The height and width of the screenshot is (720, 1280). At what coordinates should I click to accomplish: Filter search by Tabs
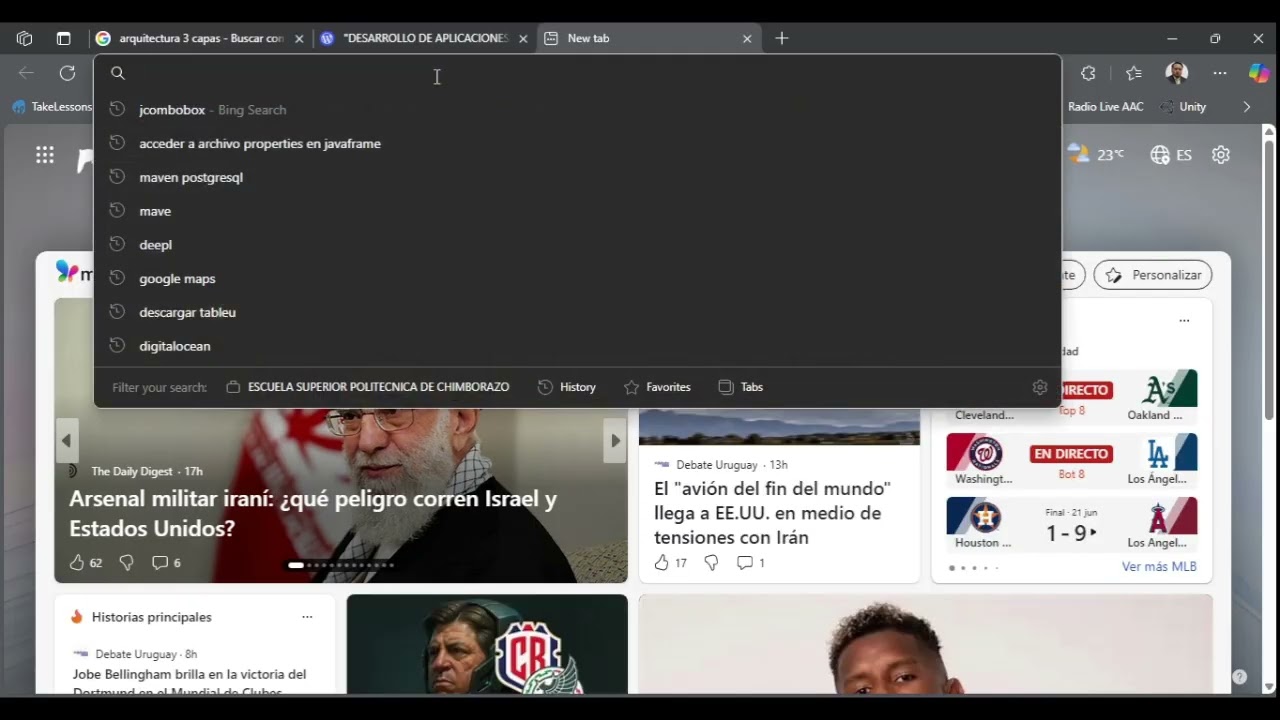click(x=741, y=387)
